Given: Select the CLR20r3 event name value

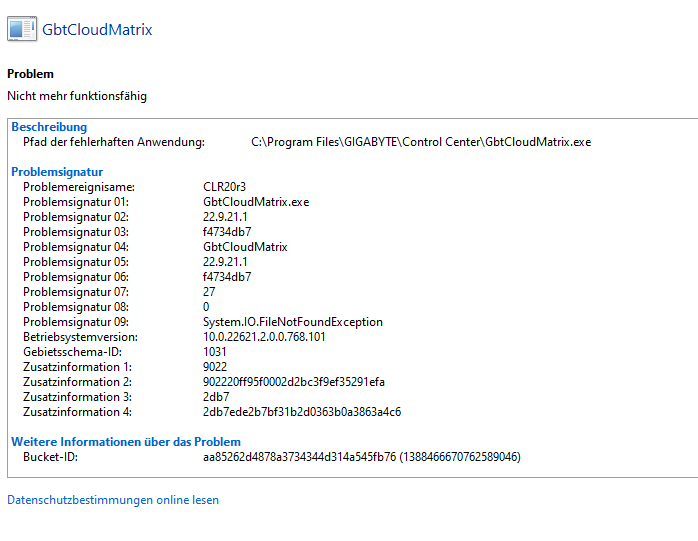Looking at the screenshot, I should [224, 187].
